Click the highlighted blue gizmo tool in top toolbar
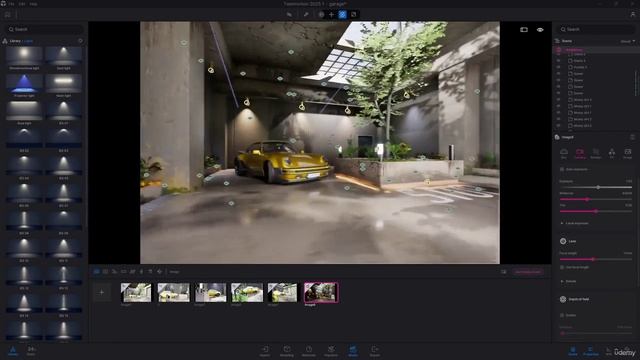640x360 pixels. 342,14
